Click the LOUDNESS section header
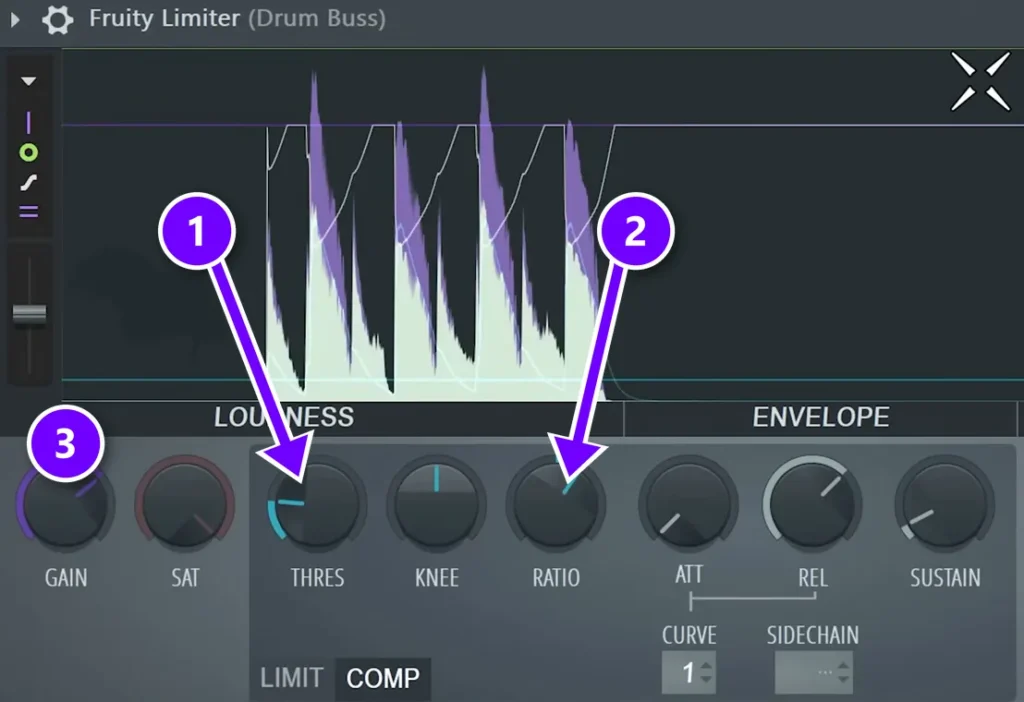This screenshot has width=1024, height=702. click(x=284, y=417)
